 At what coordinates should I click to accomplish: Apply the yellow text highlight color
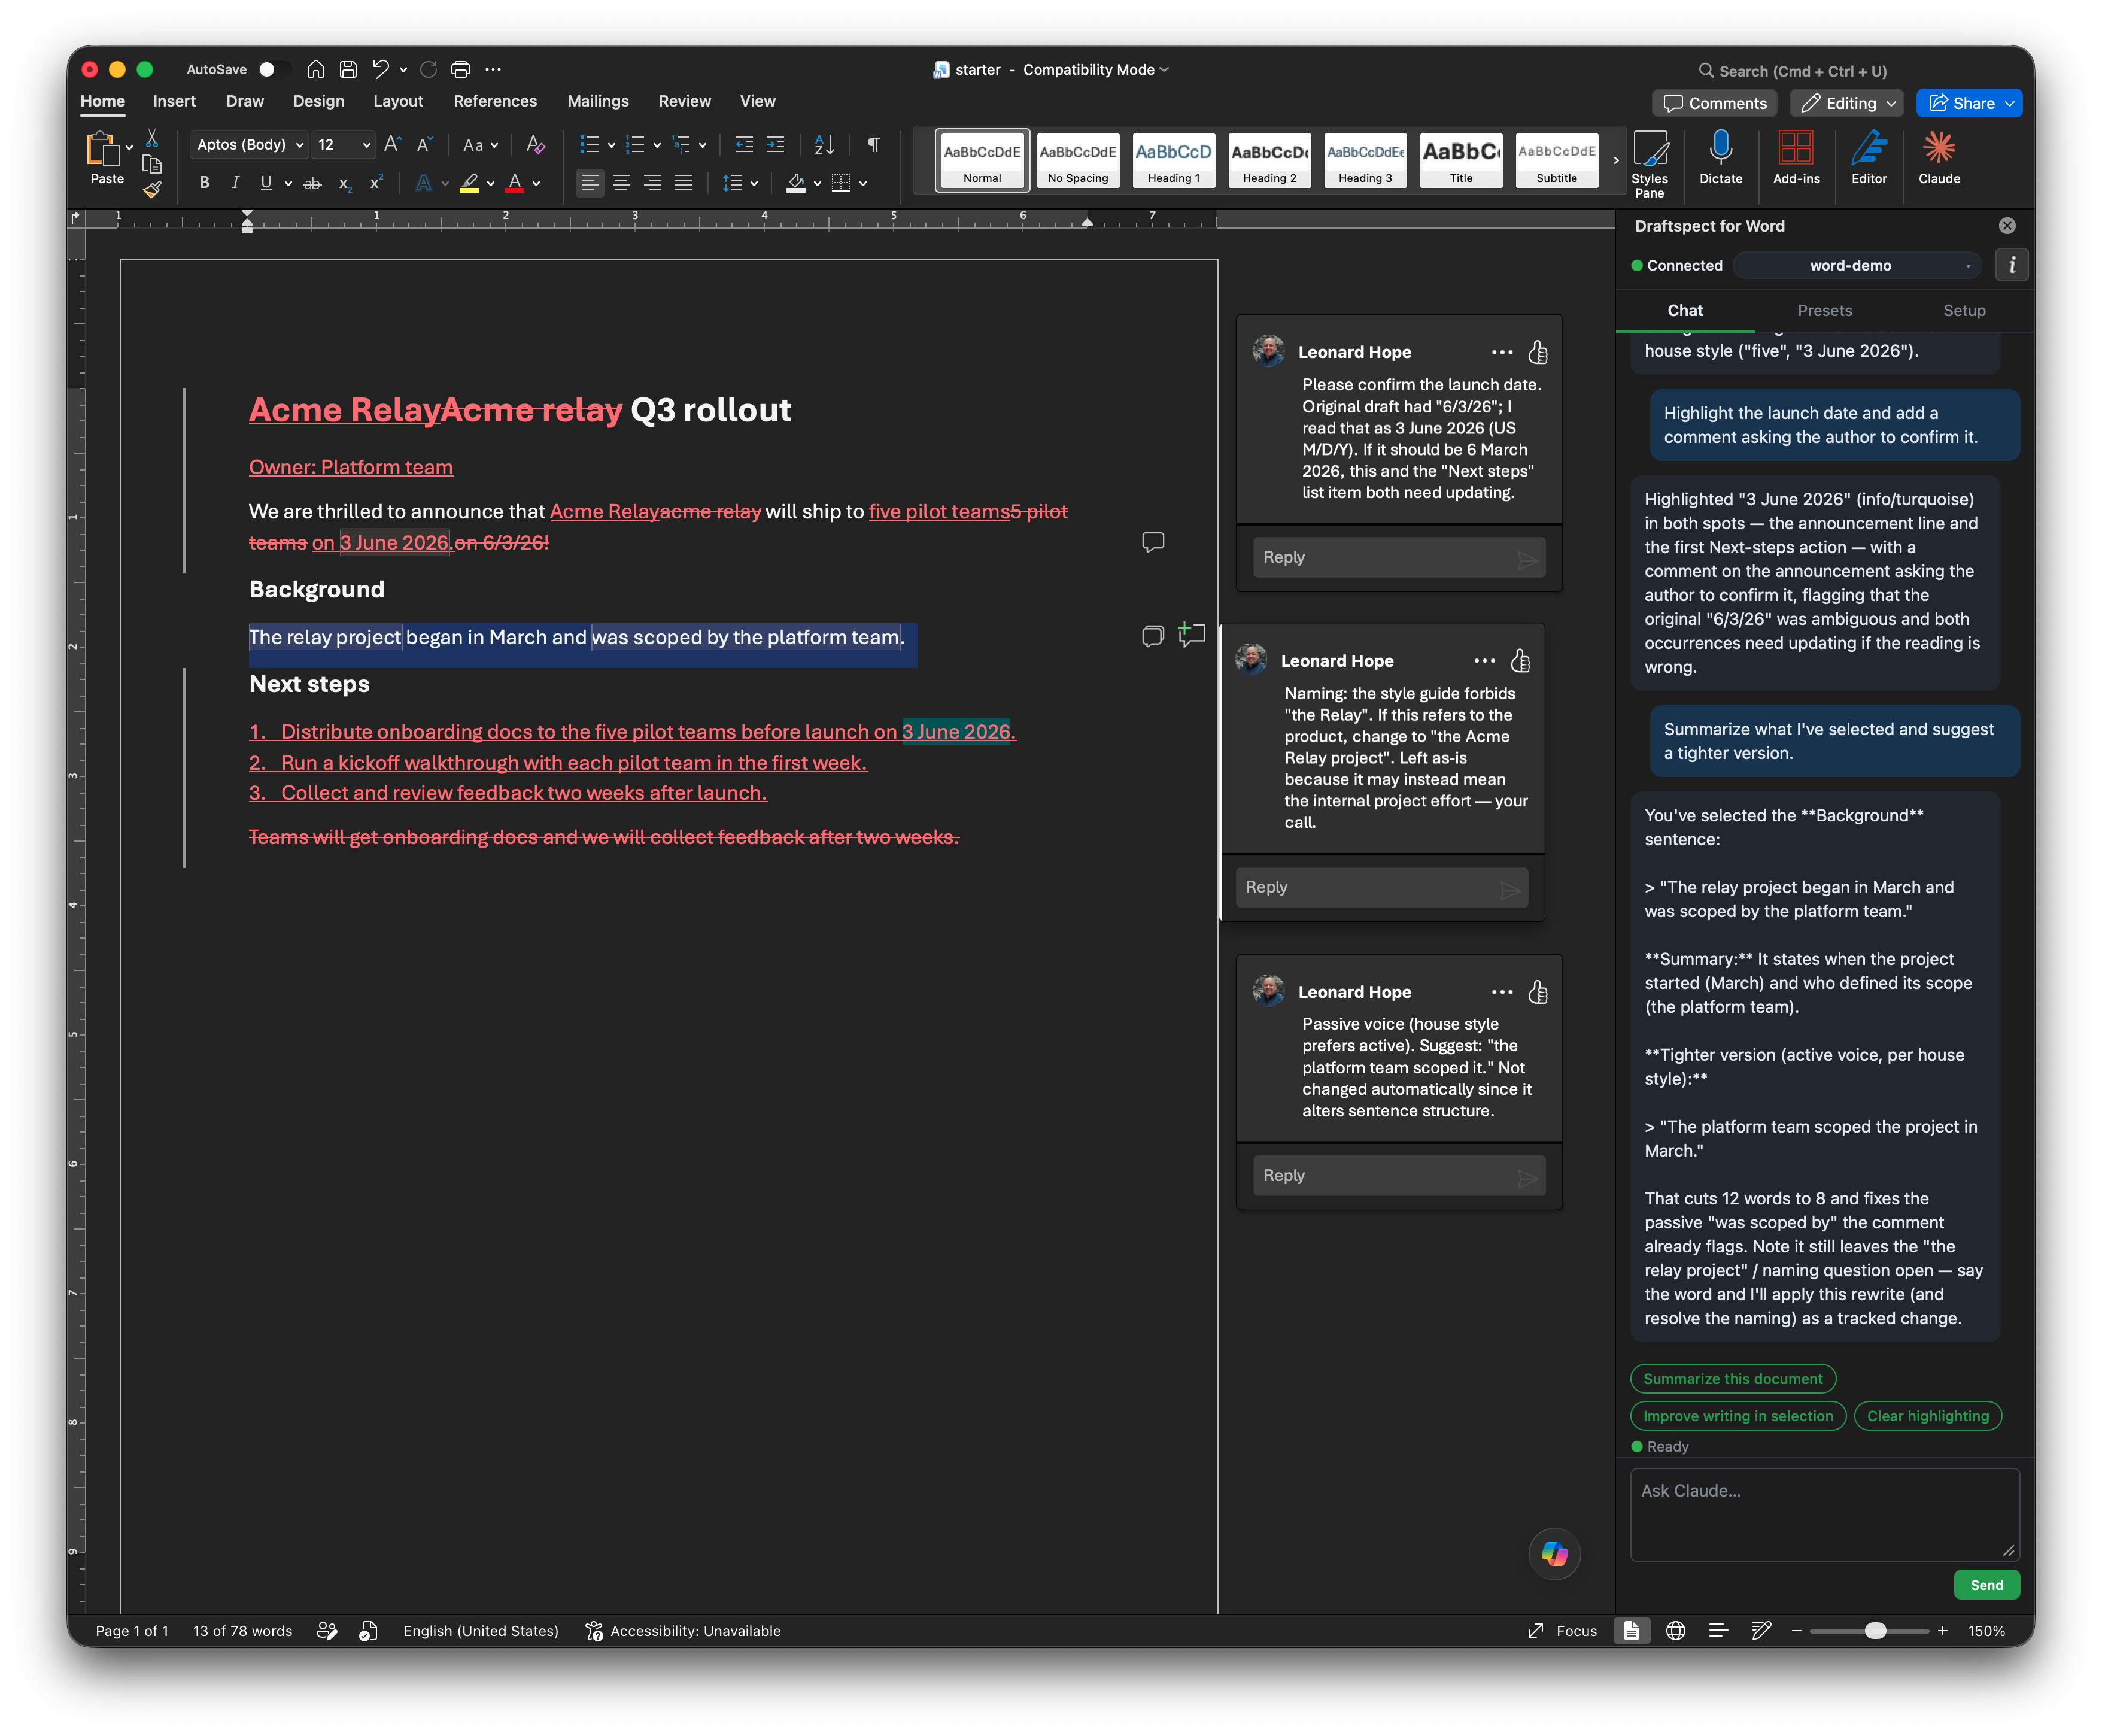(468, 183)
